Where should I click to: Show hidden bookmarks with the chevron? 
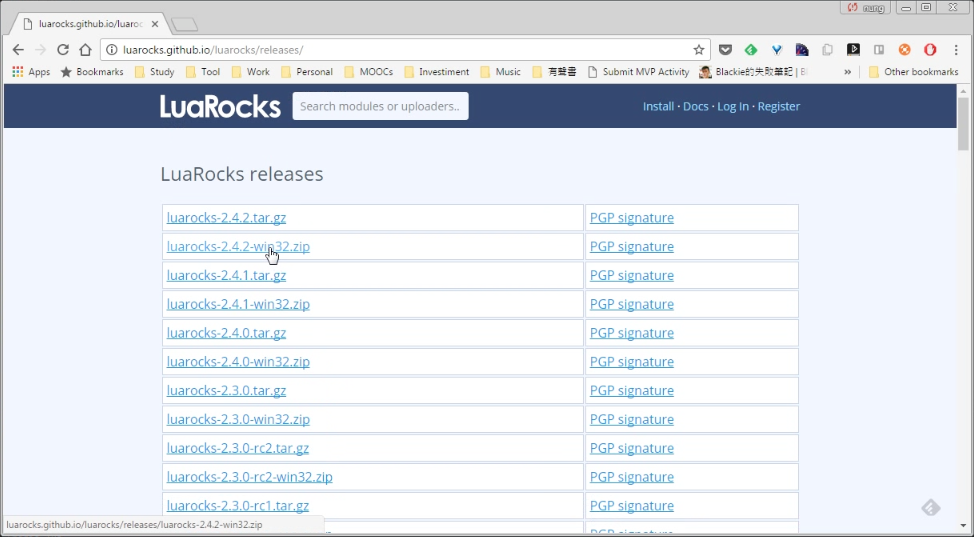point(847,71)
